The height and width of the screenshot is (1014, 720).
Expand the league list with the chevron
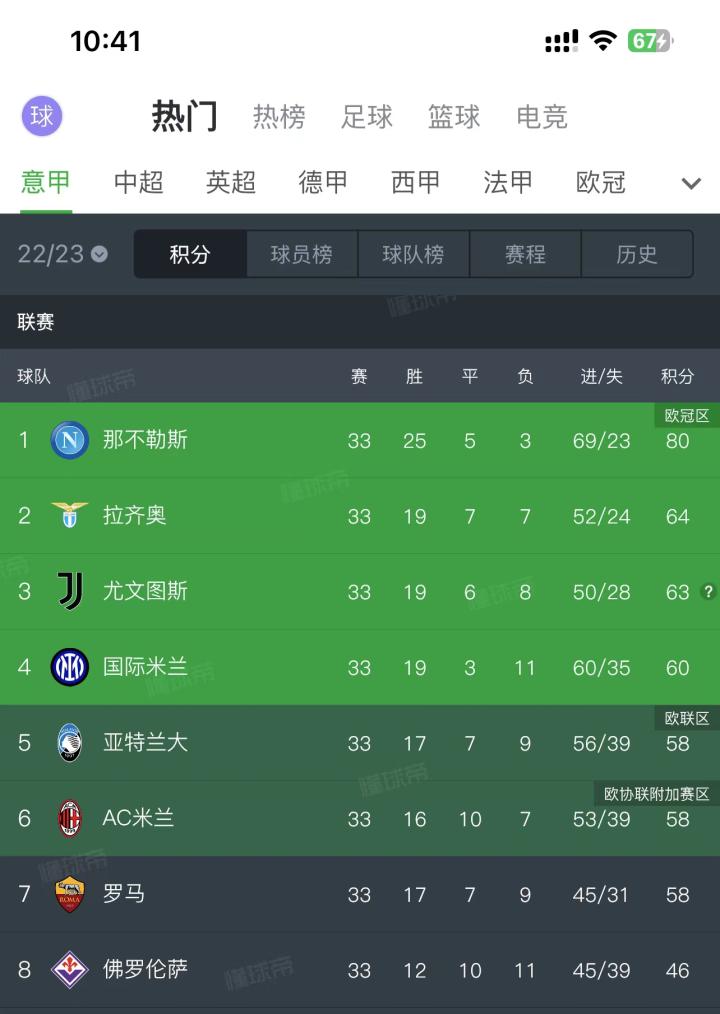point(690,184)
